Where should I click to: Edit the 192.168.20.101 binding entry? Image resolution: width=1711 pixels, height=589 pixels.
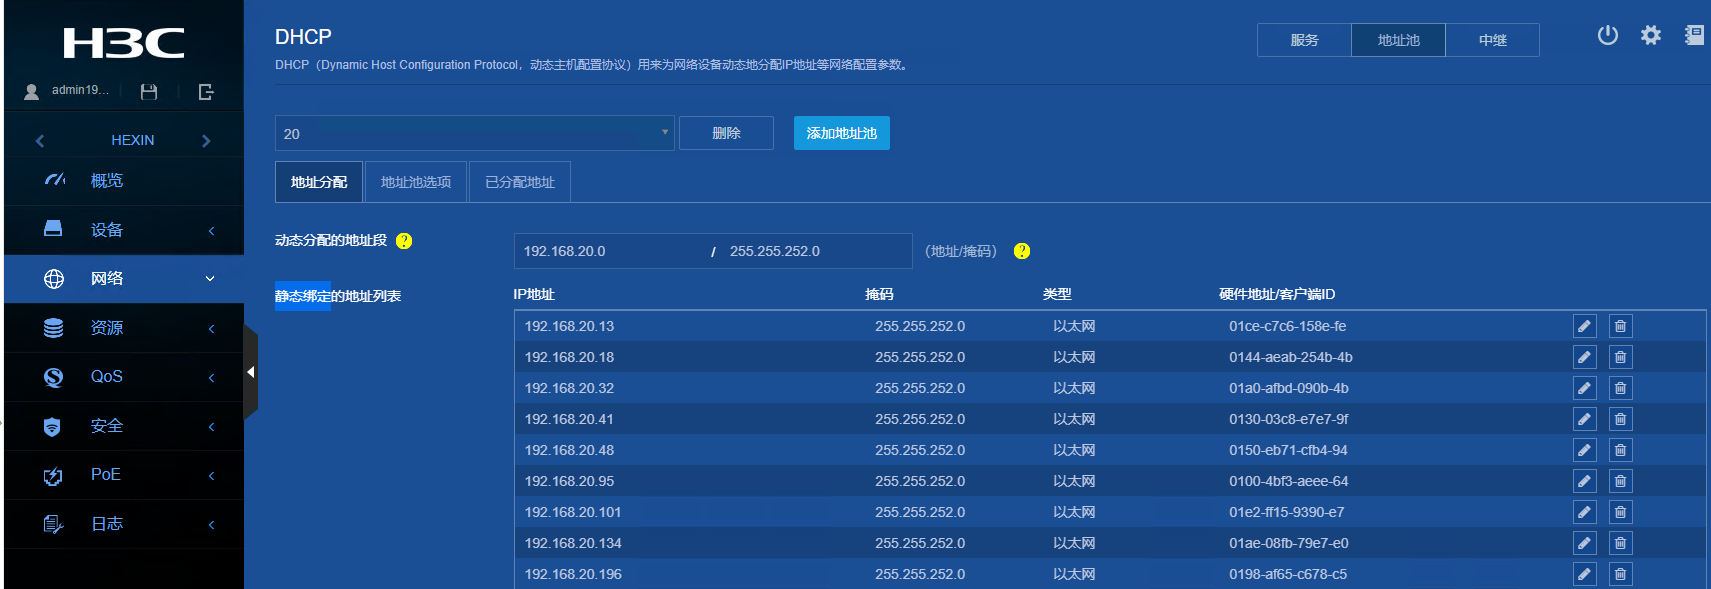click(x=1584, y=512)
